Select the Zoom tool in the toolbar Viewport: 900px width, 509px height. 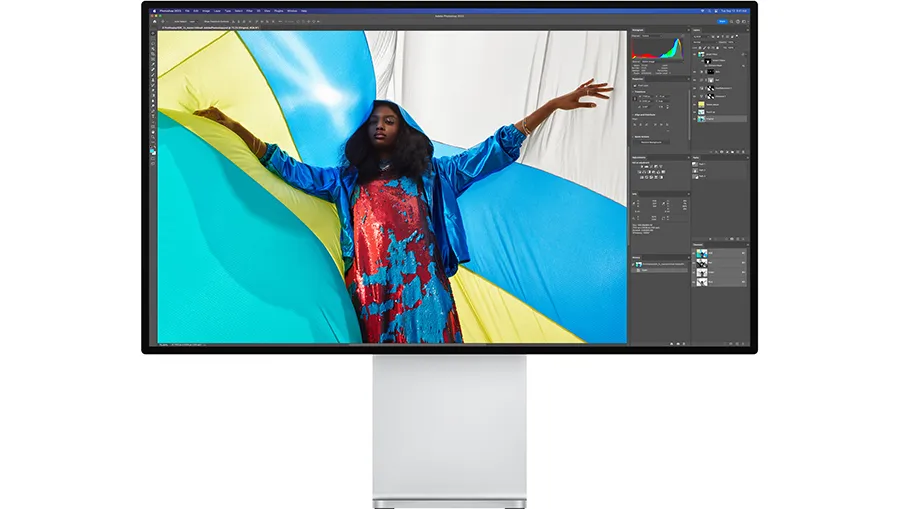[153, 139]
